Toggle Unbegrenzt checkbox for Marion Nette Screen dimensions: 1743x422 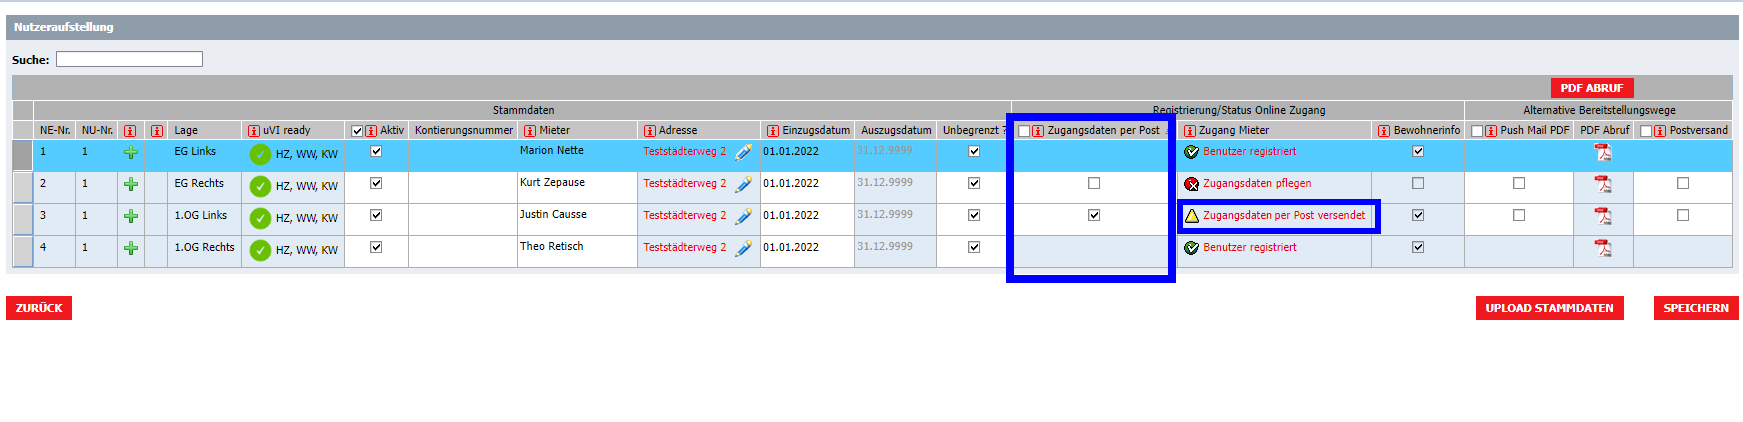coord(974,151)
